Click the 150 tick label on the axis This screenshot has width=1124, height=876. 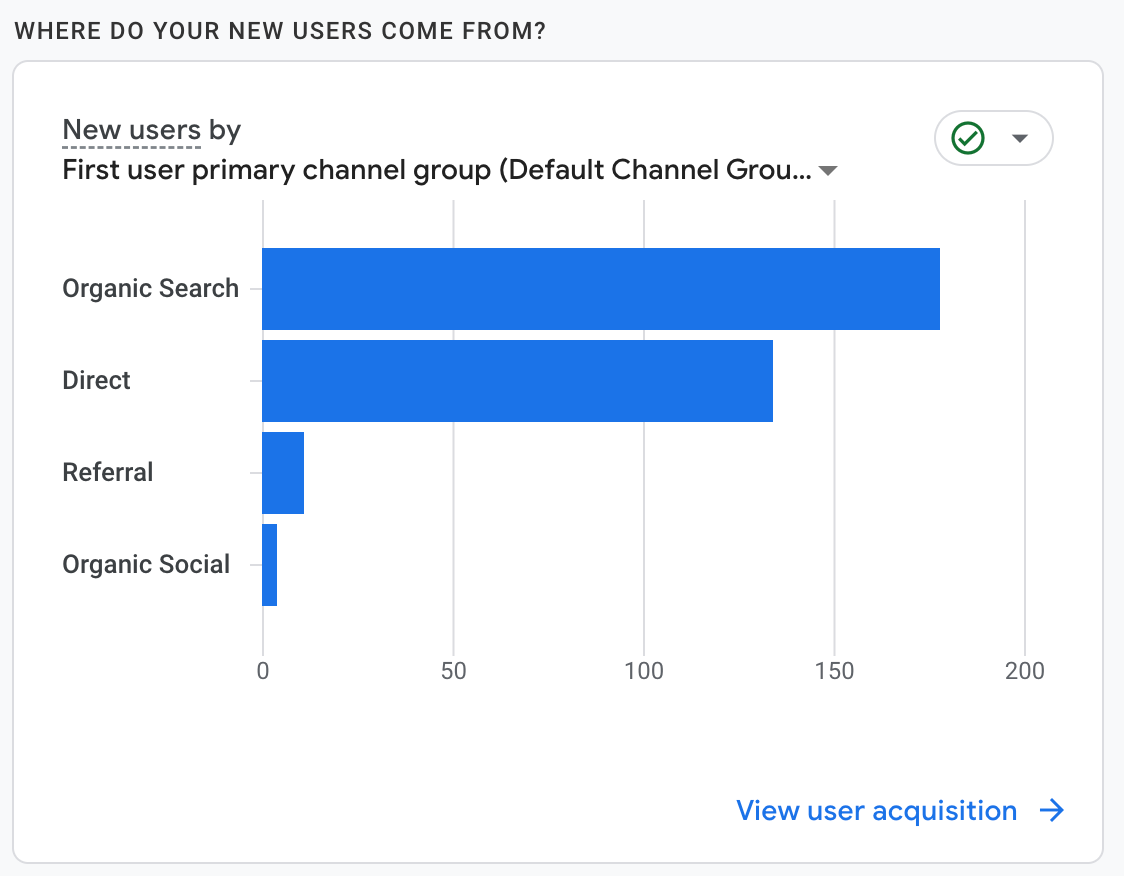pos(835,671)
